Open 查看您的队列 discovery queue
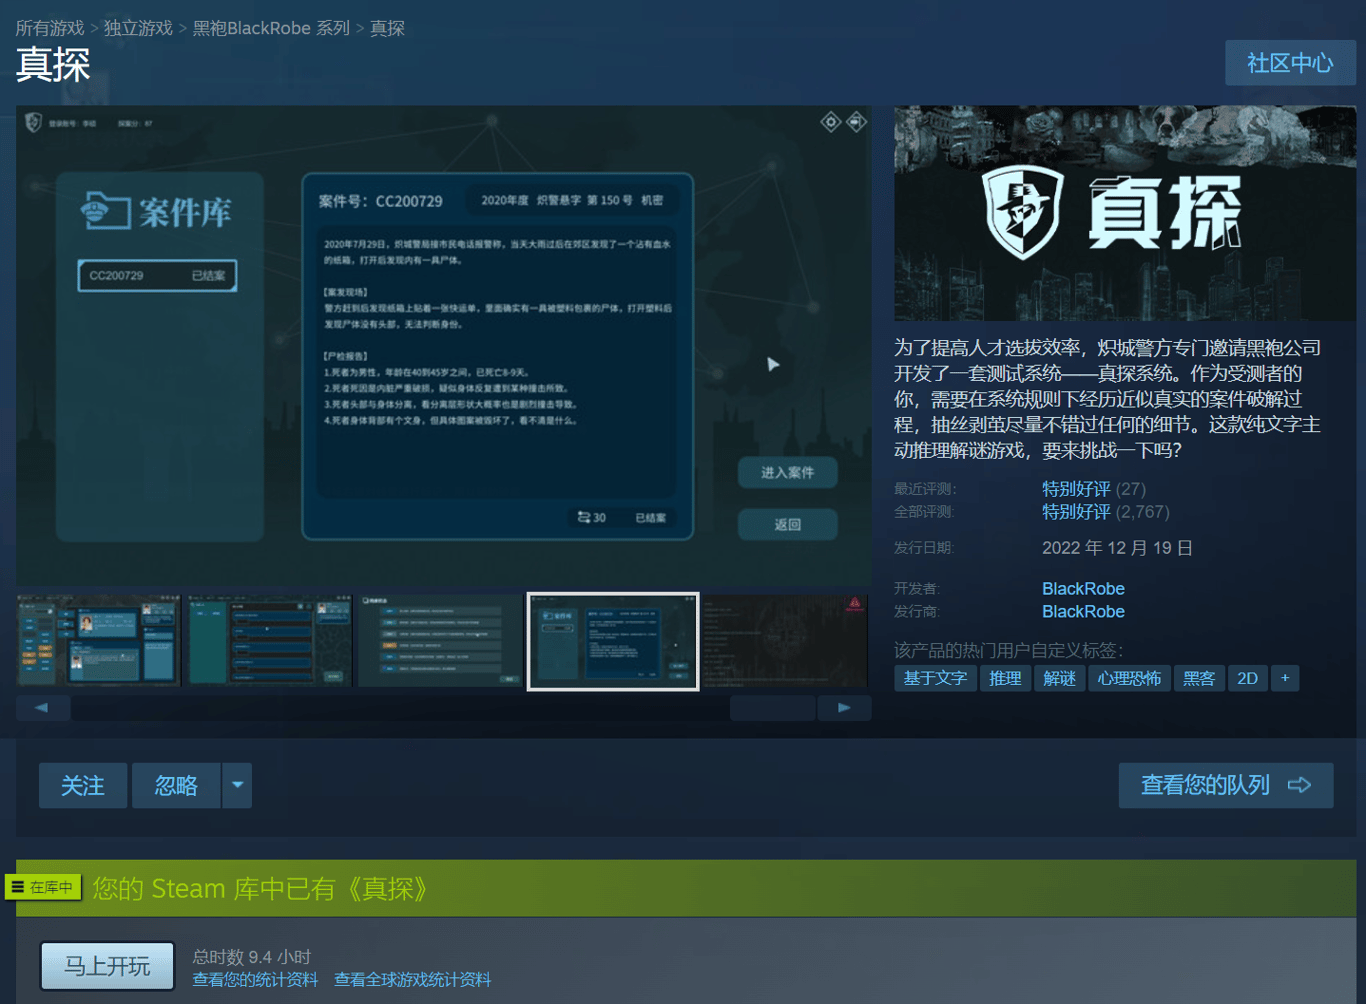This screenshot has width=1366, height=1004. 1225,785
